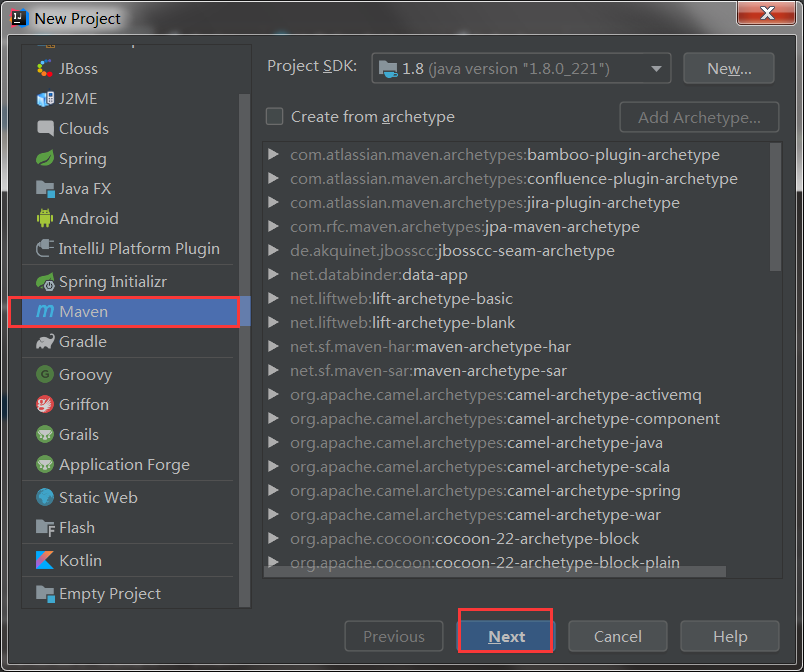Select Kotlin label in the list
The height and width of the screenshot is (672, 804).
(x=81, y=560)
